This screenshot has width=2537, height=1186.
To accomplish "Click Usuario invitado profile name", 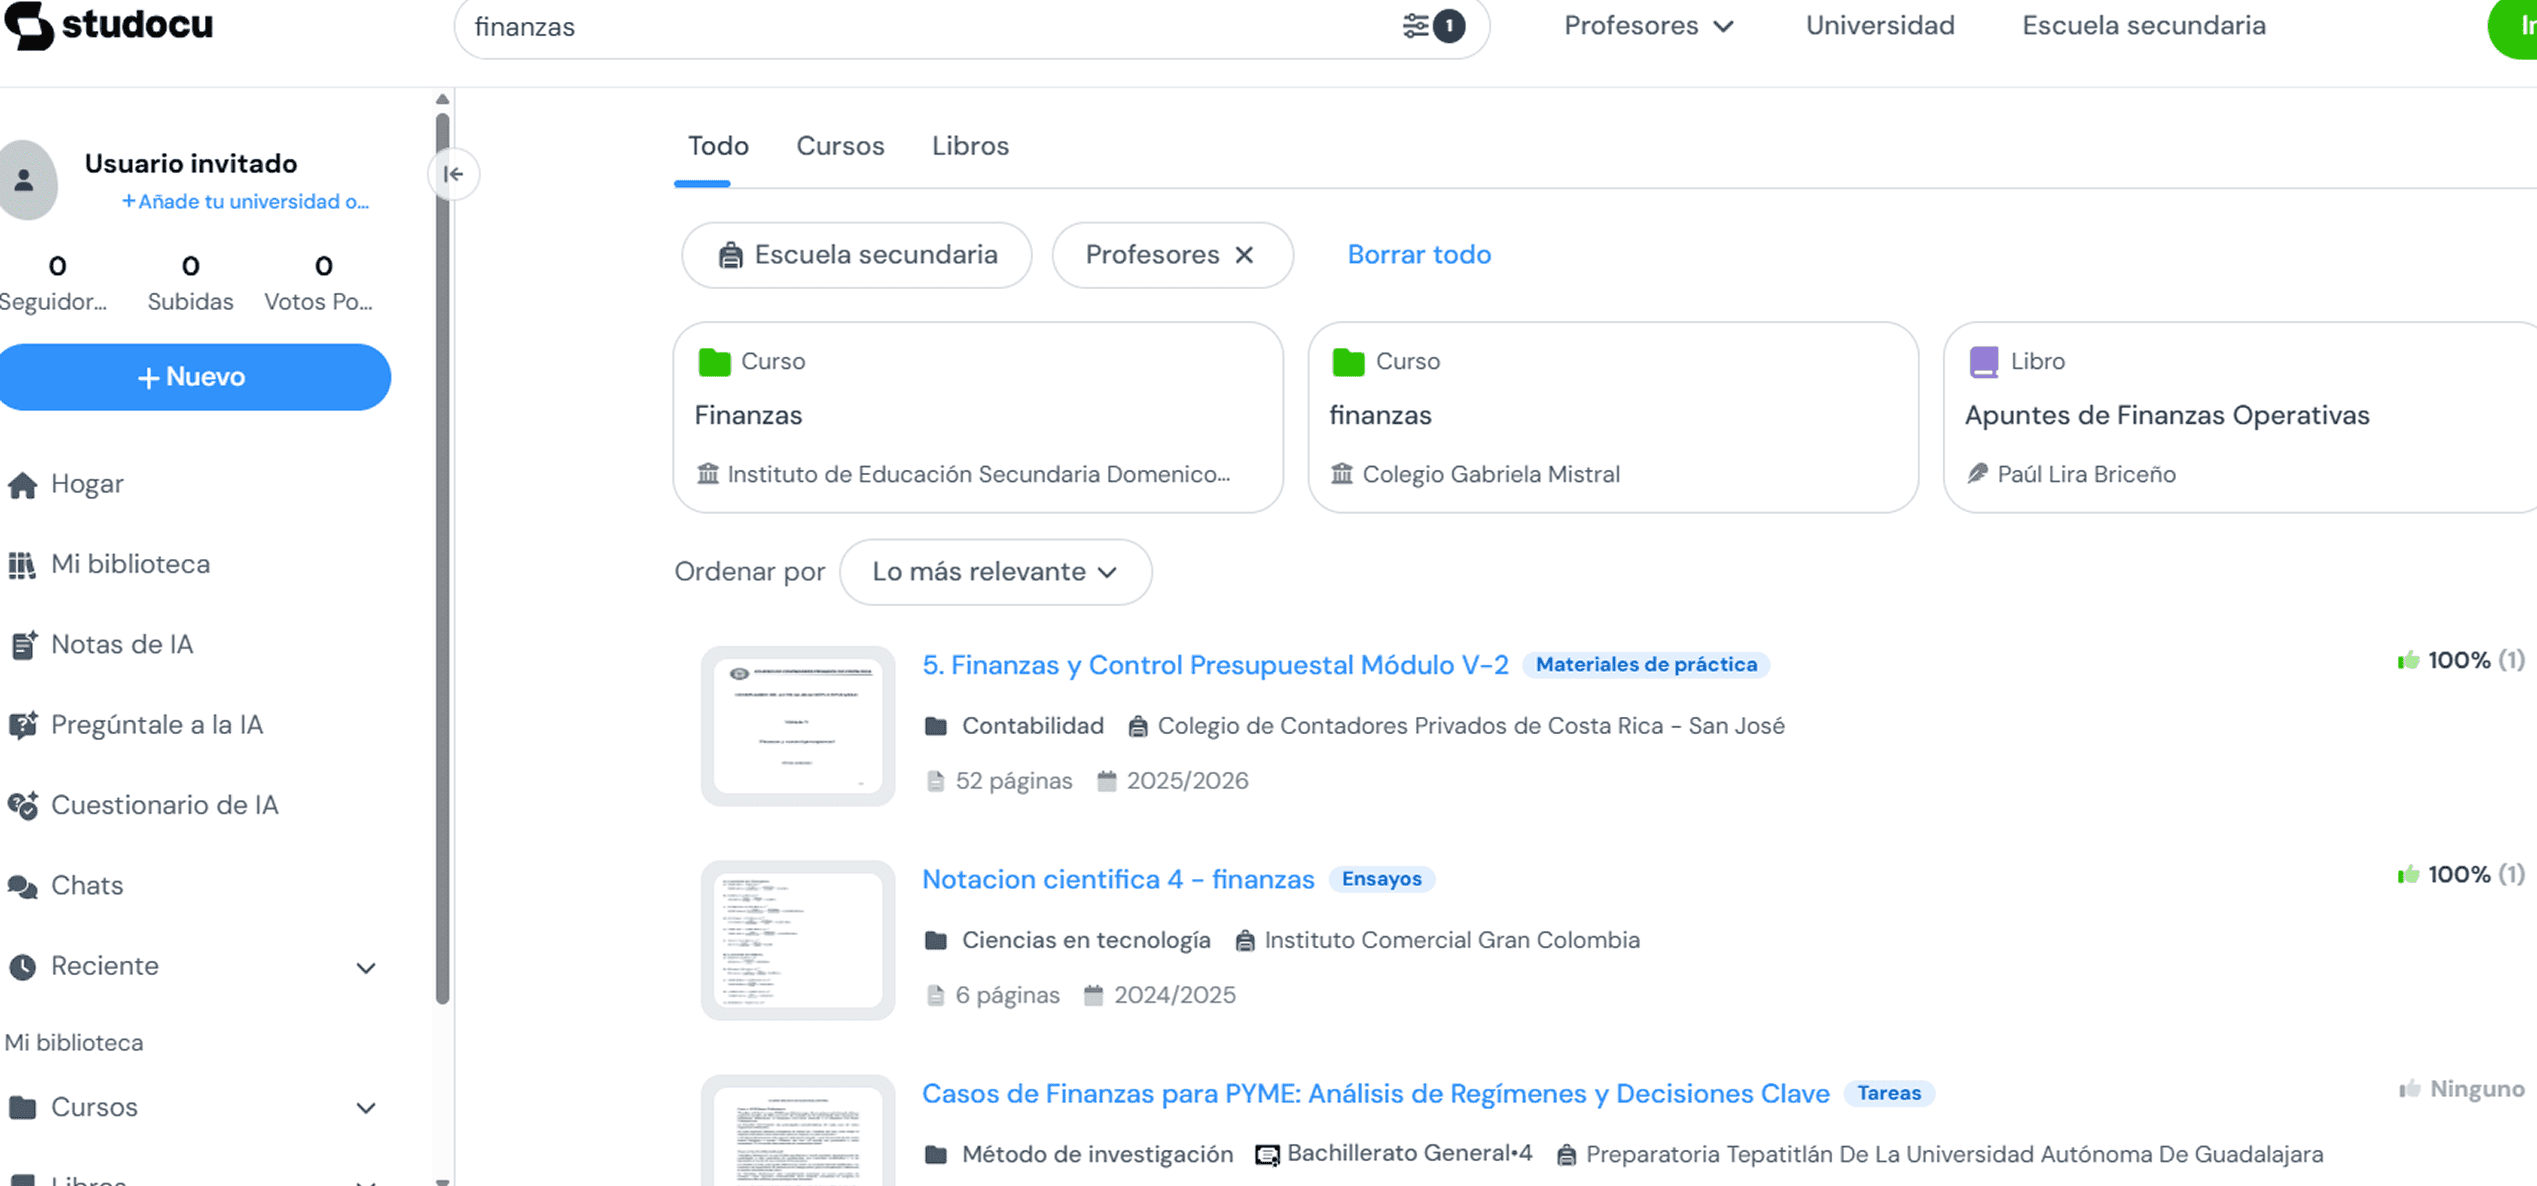I will coord(191,164).
